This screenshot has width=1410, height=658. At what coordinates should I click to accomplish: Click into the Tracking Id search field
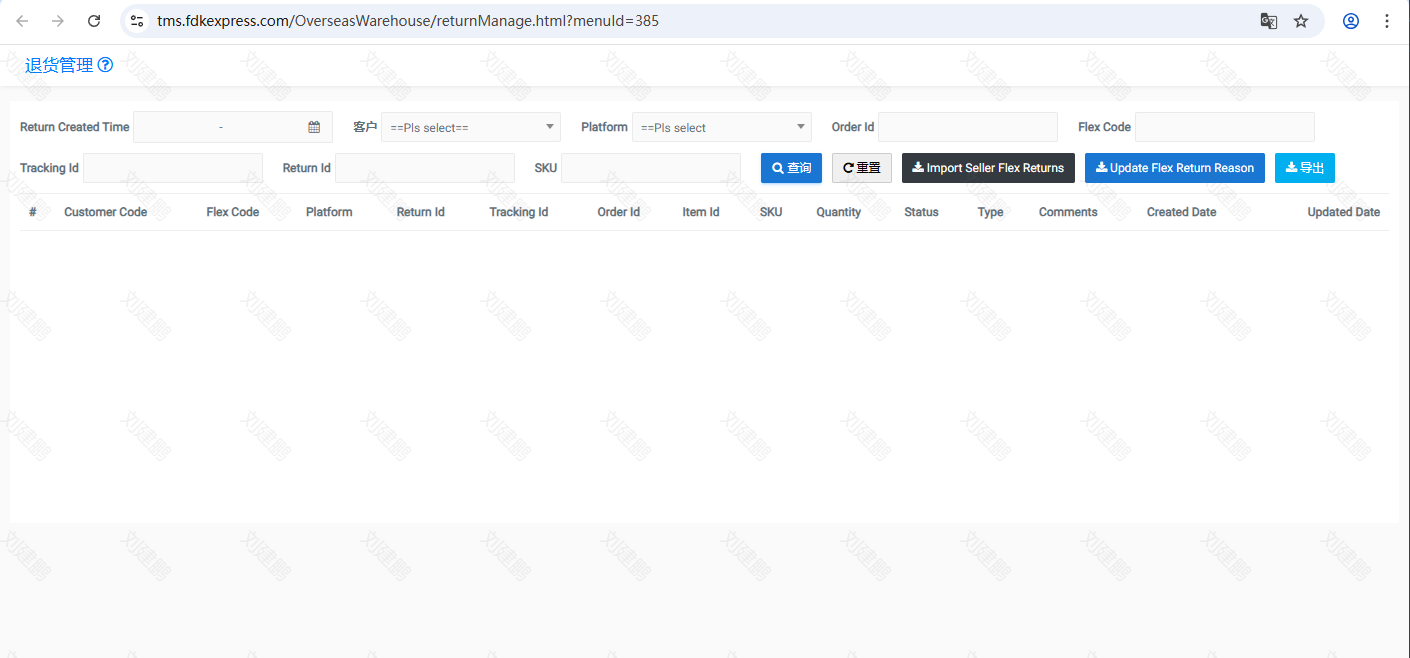(172, 168)
